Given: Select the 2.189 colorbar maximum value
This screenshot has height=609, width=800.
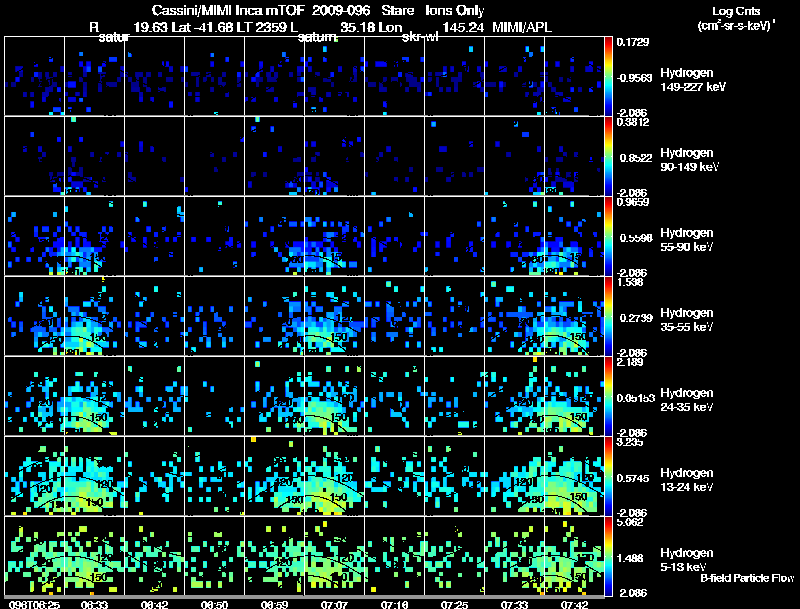Looking at the screenshot, I should click(630, 362).
